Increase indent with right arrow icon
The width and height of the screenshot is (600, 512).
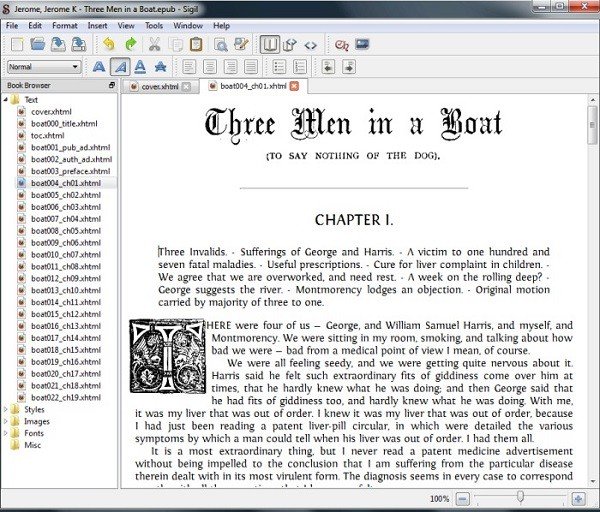pos(349,67)
